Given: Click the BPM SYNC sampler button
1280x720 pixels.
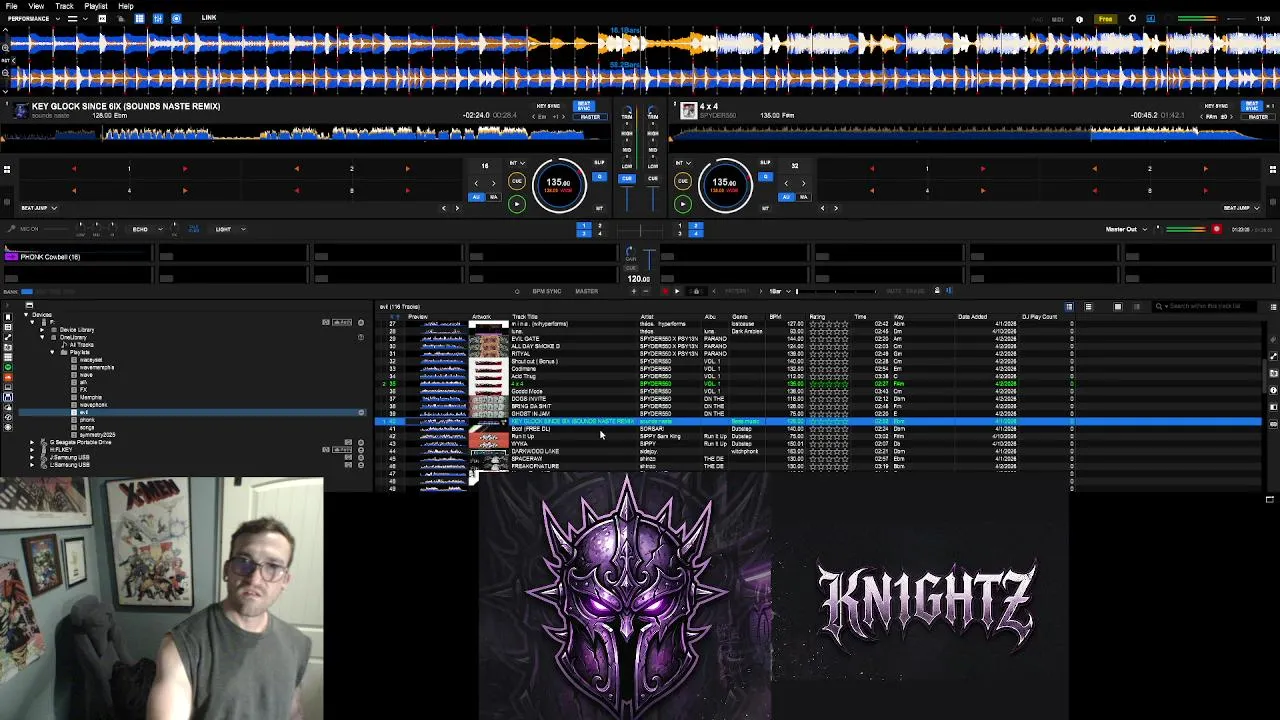Looking at the screenshot, I should [546, 291].
